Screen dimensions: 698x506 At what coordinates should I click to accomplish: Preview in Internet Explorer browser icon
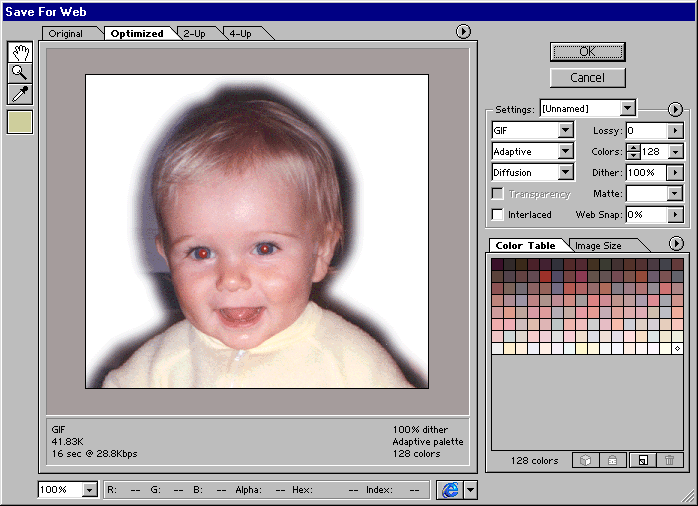tap(449, 490)
